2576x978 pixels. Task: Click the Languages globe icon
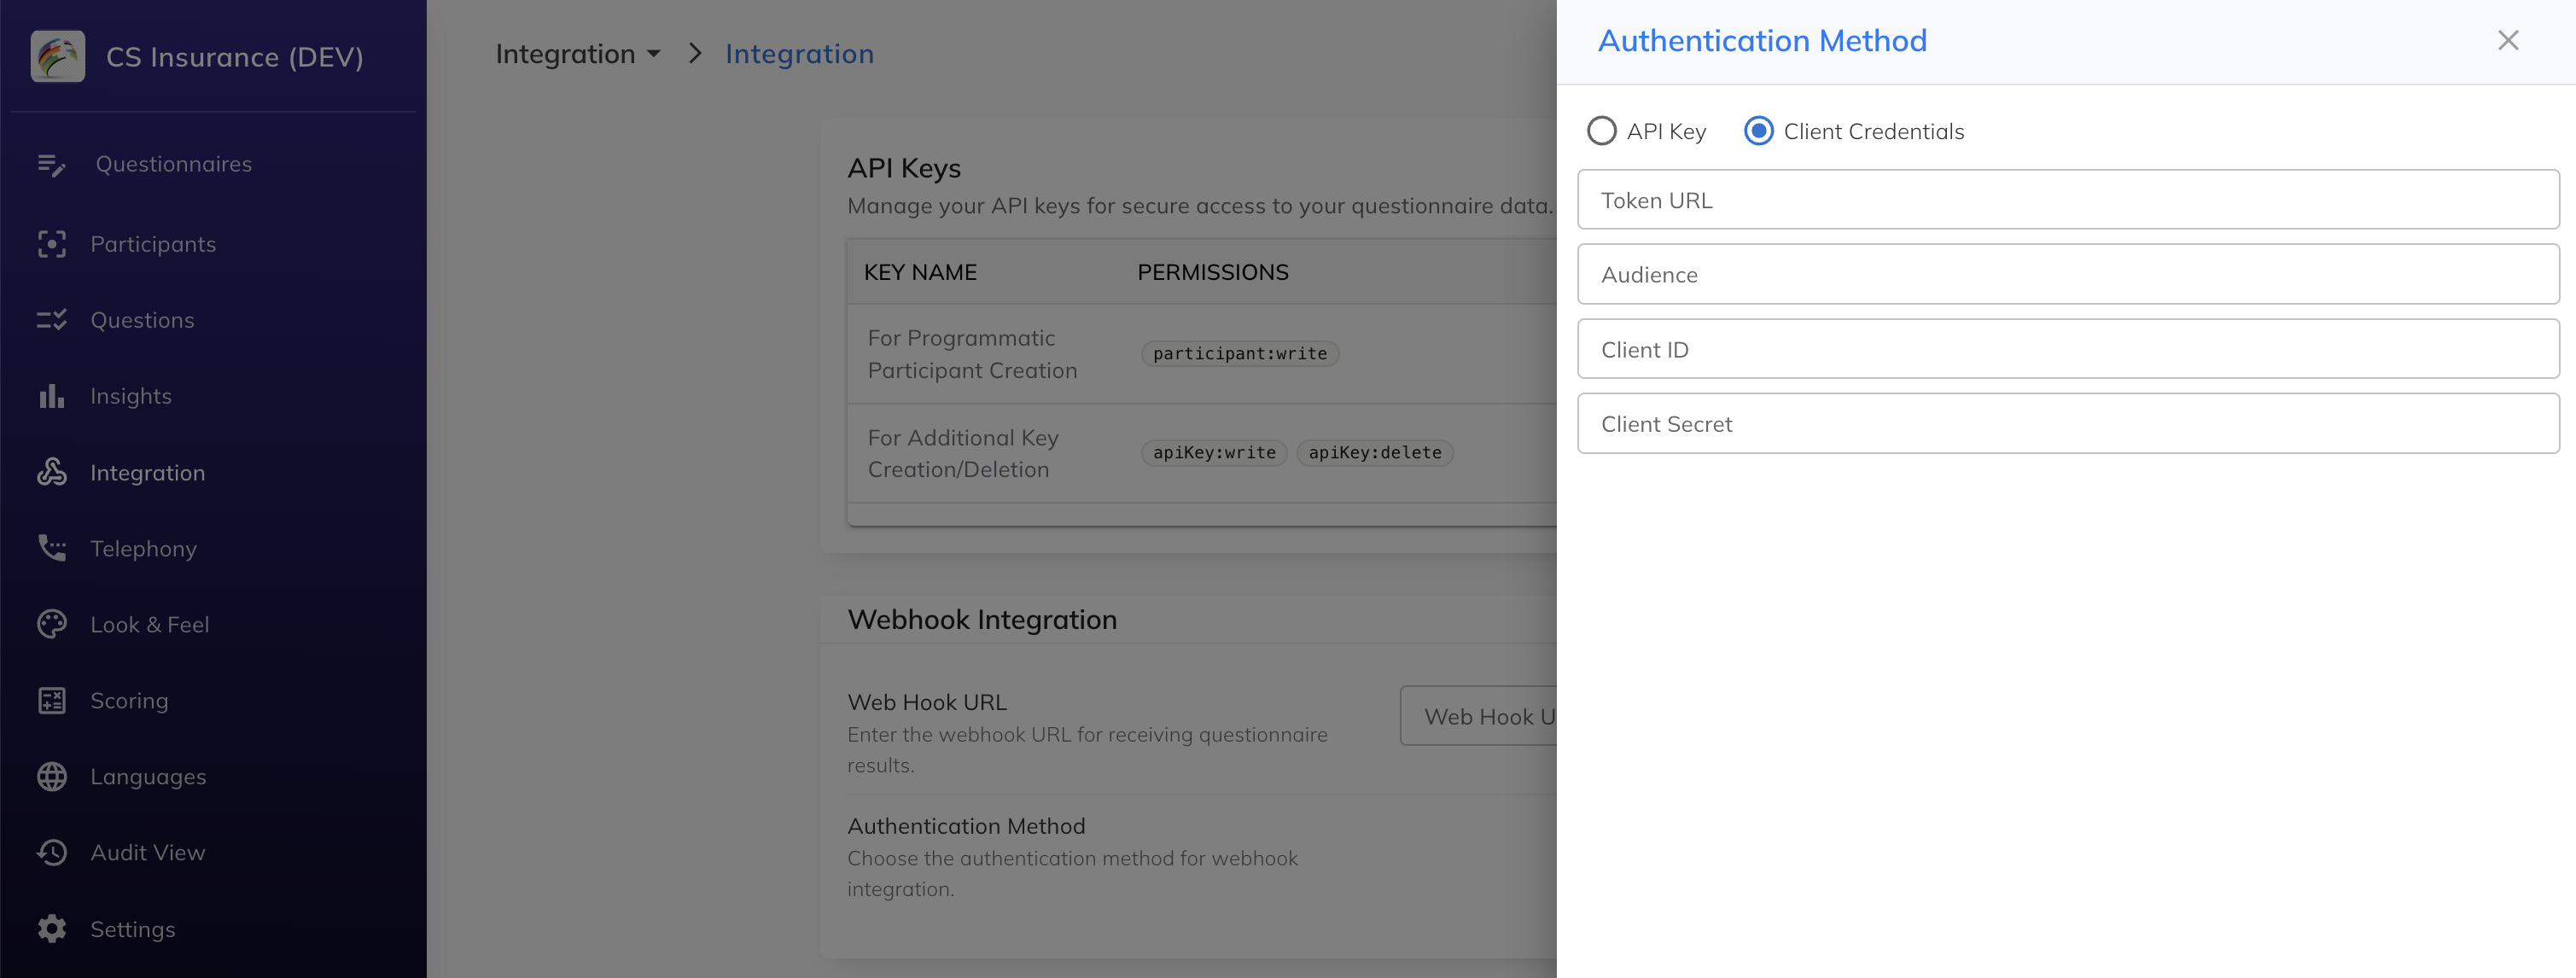click(x=51, y=776)
